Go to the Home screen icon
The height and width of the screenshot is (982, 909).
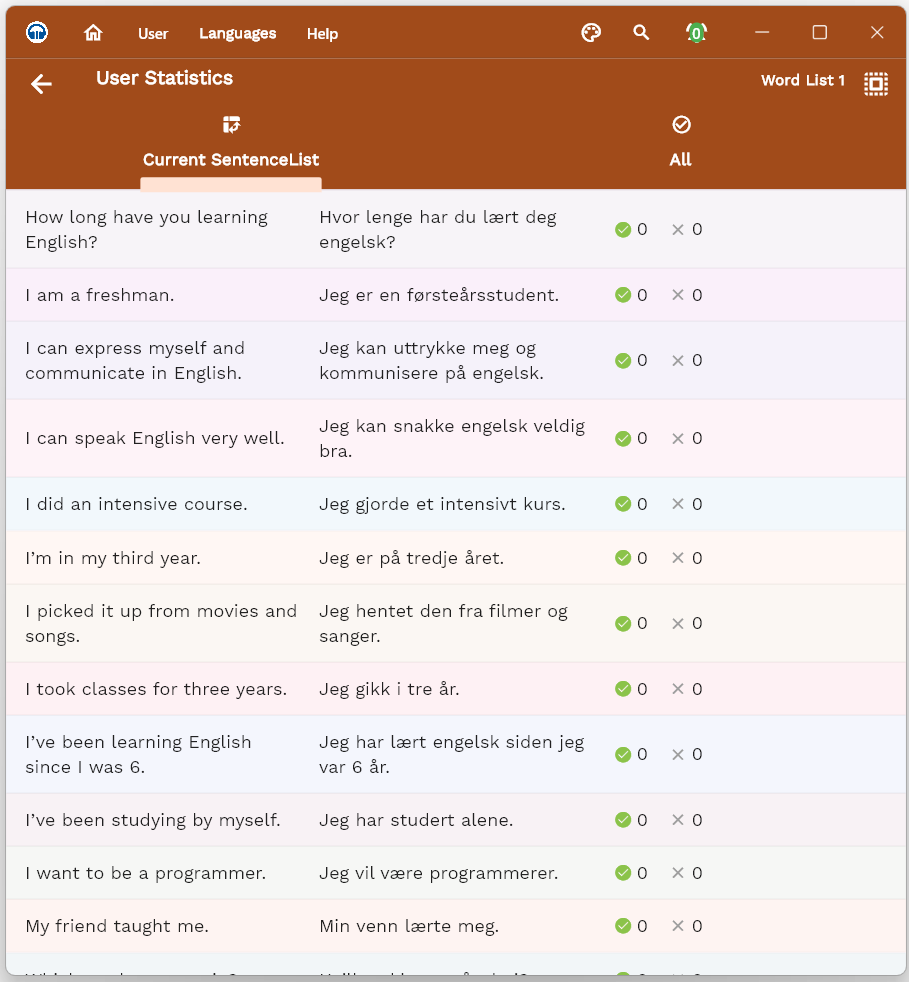pos(93,33)
